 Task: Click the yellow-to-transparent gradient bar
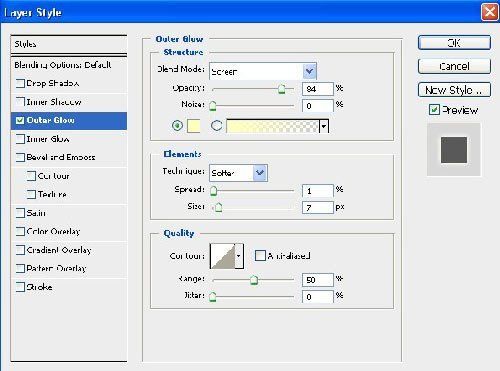tap(273, 126)
